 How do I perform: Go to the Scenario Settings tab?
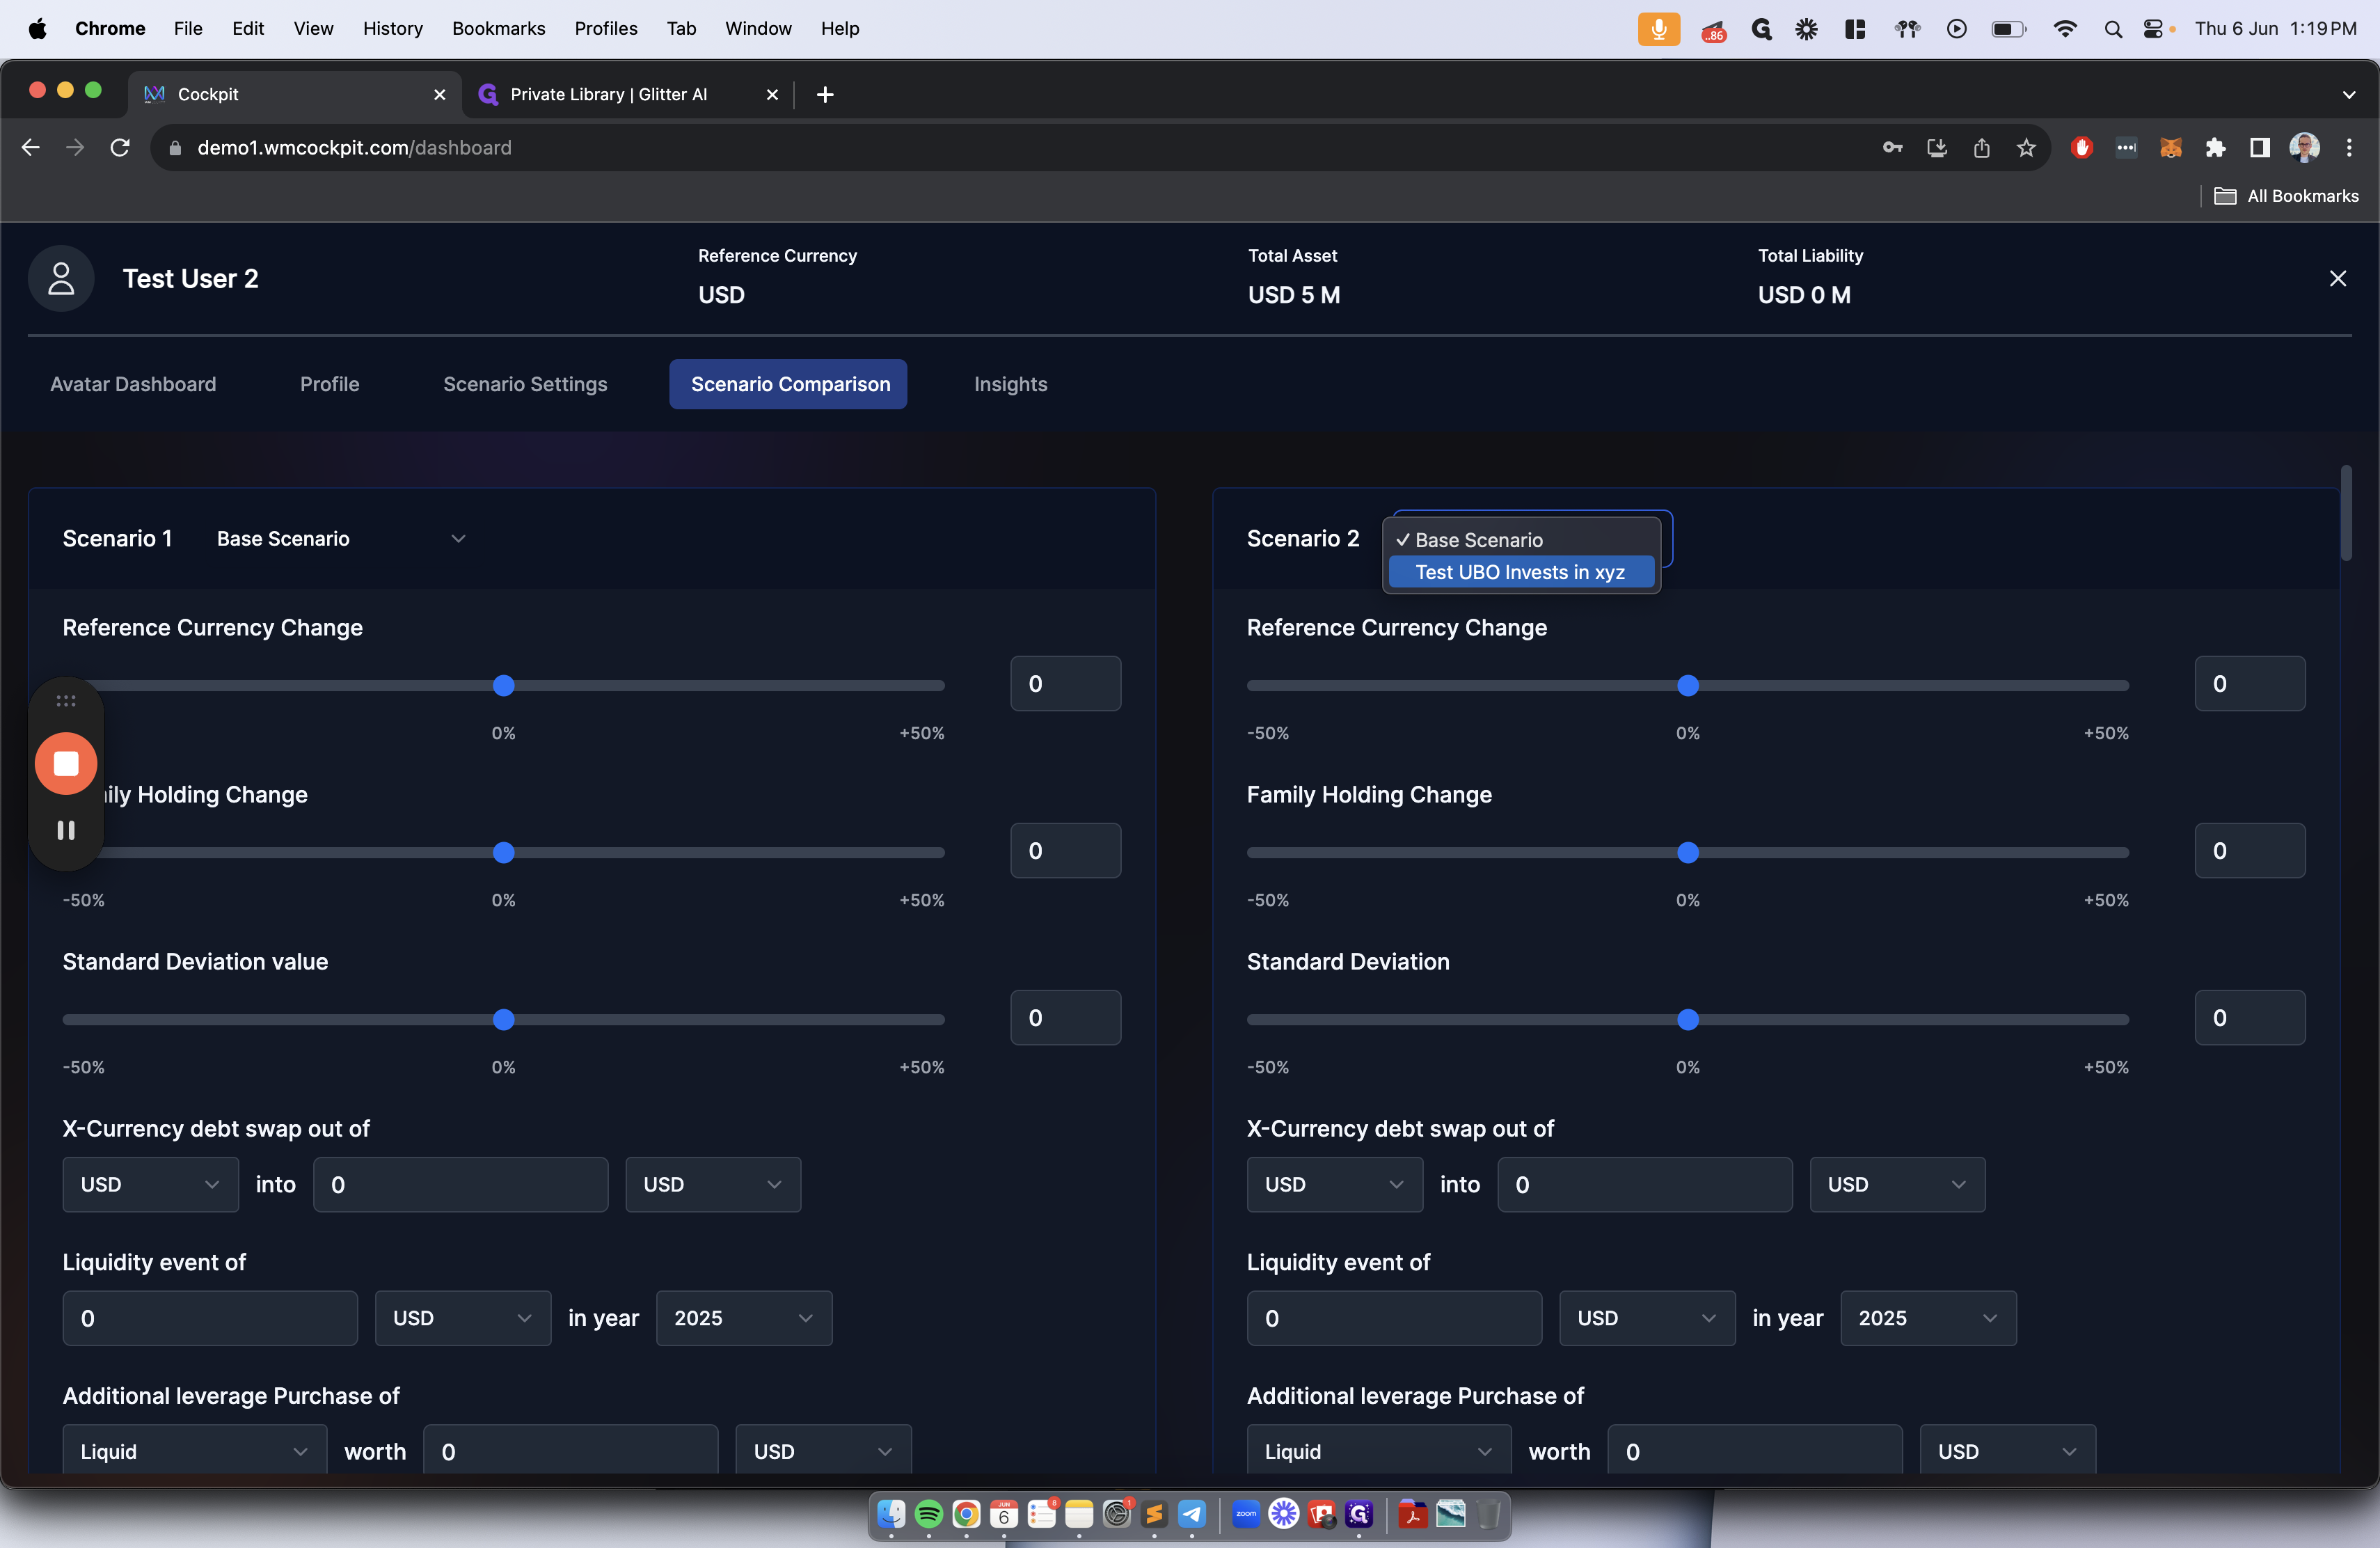click(525, 384)
